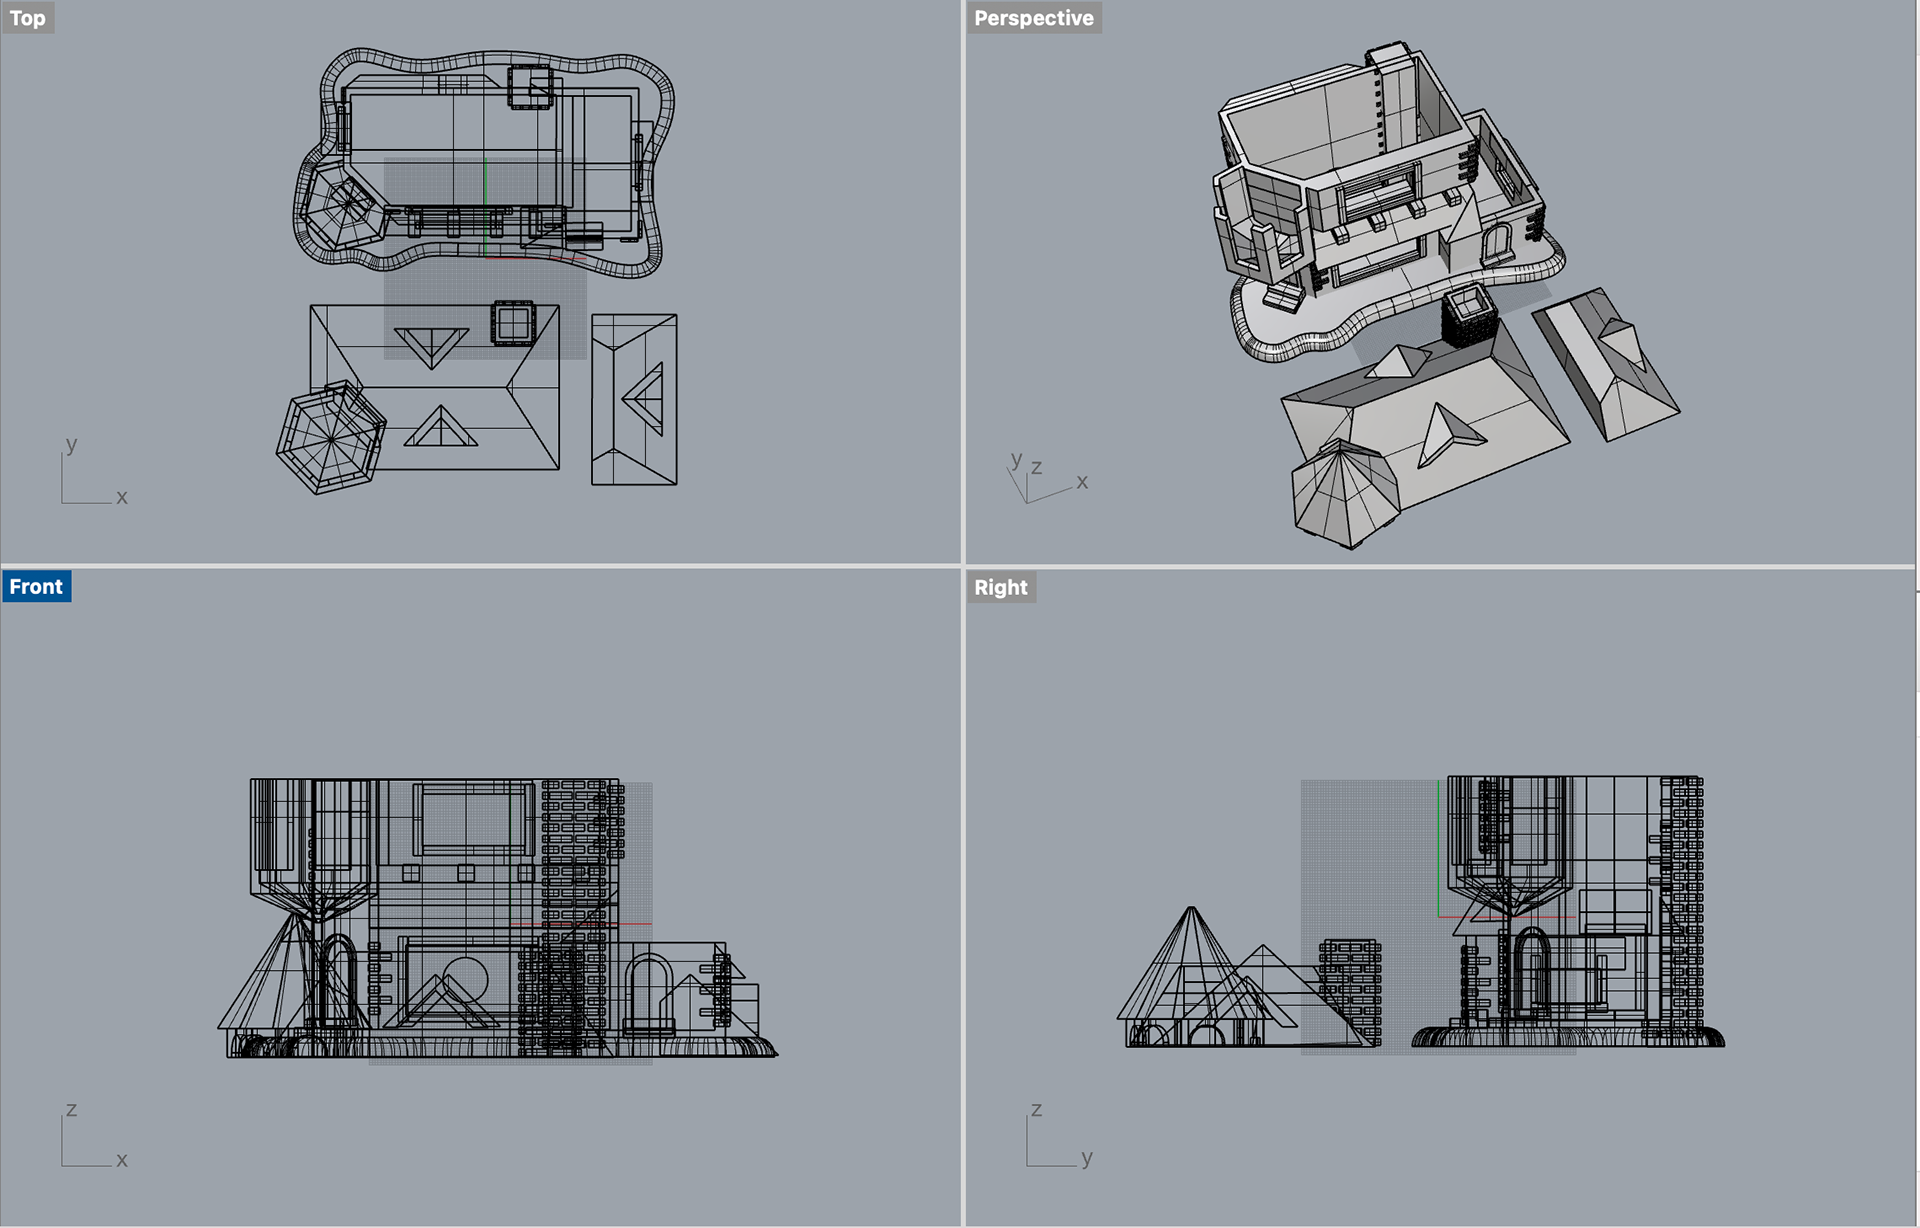Select the narrow side roof in Top view
Screen dimensions: 1920x1228
click(634, 399)
